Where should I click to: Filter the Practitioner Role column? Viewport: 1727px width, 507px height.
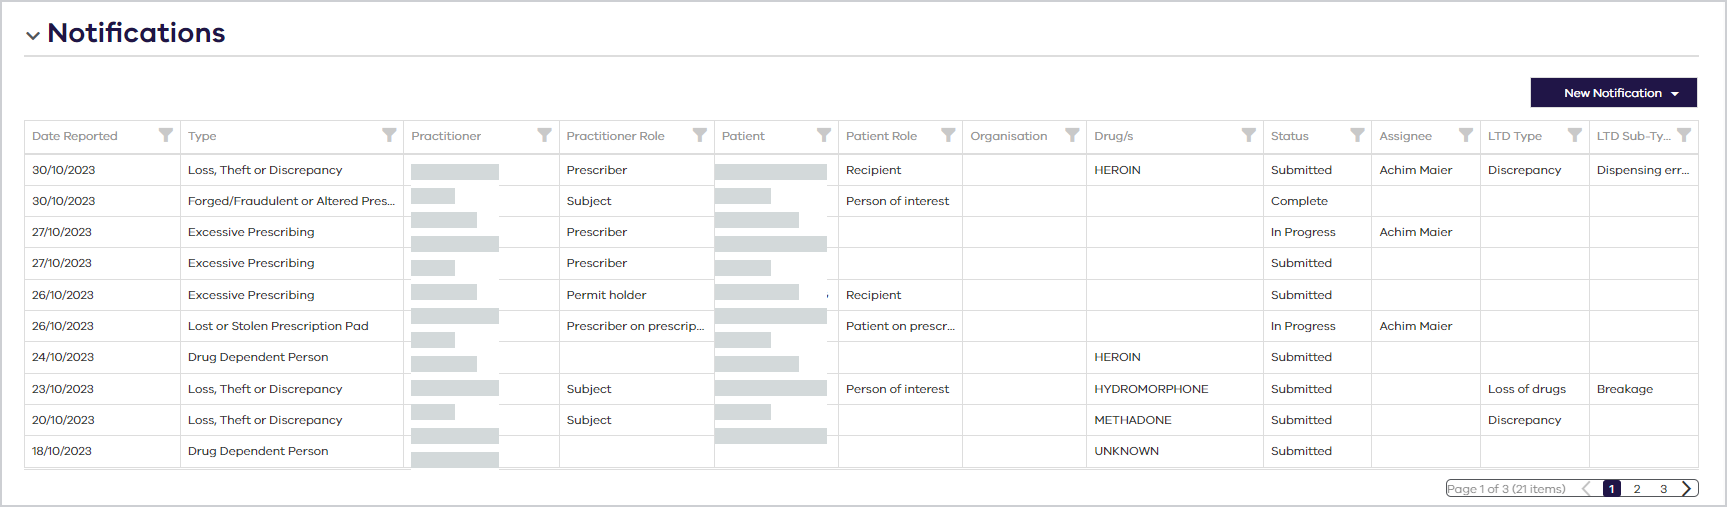[700, 135]
